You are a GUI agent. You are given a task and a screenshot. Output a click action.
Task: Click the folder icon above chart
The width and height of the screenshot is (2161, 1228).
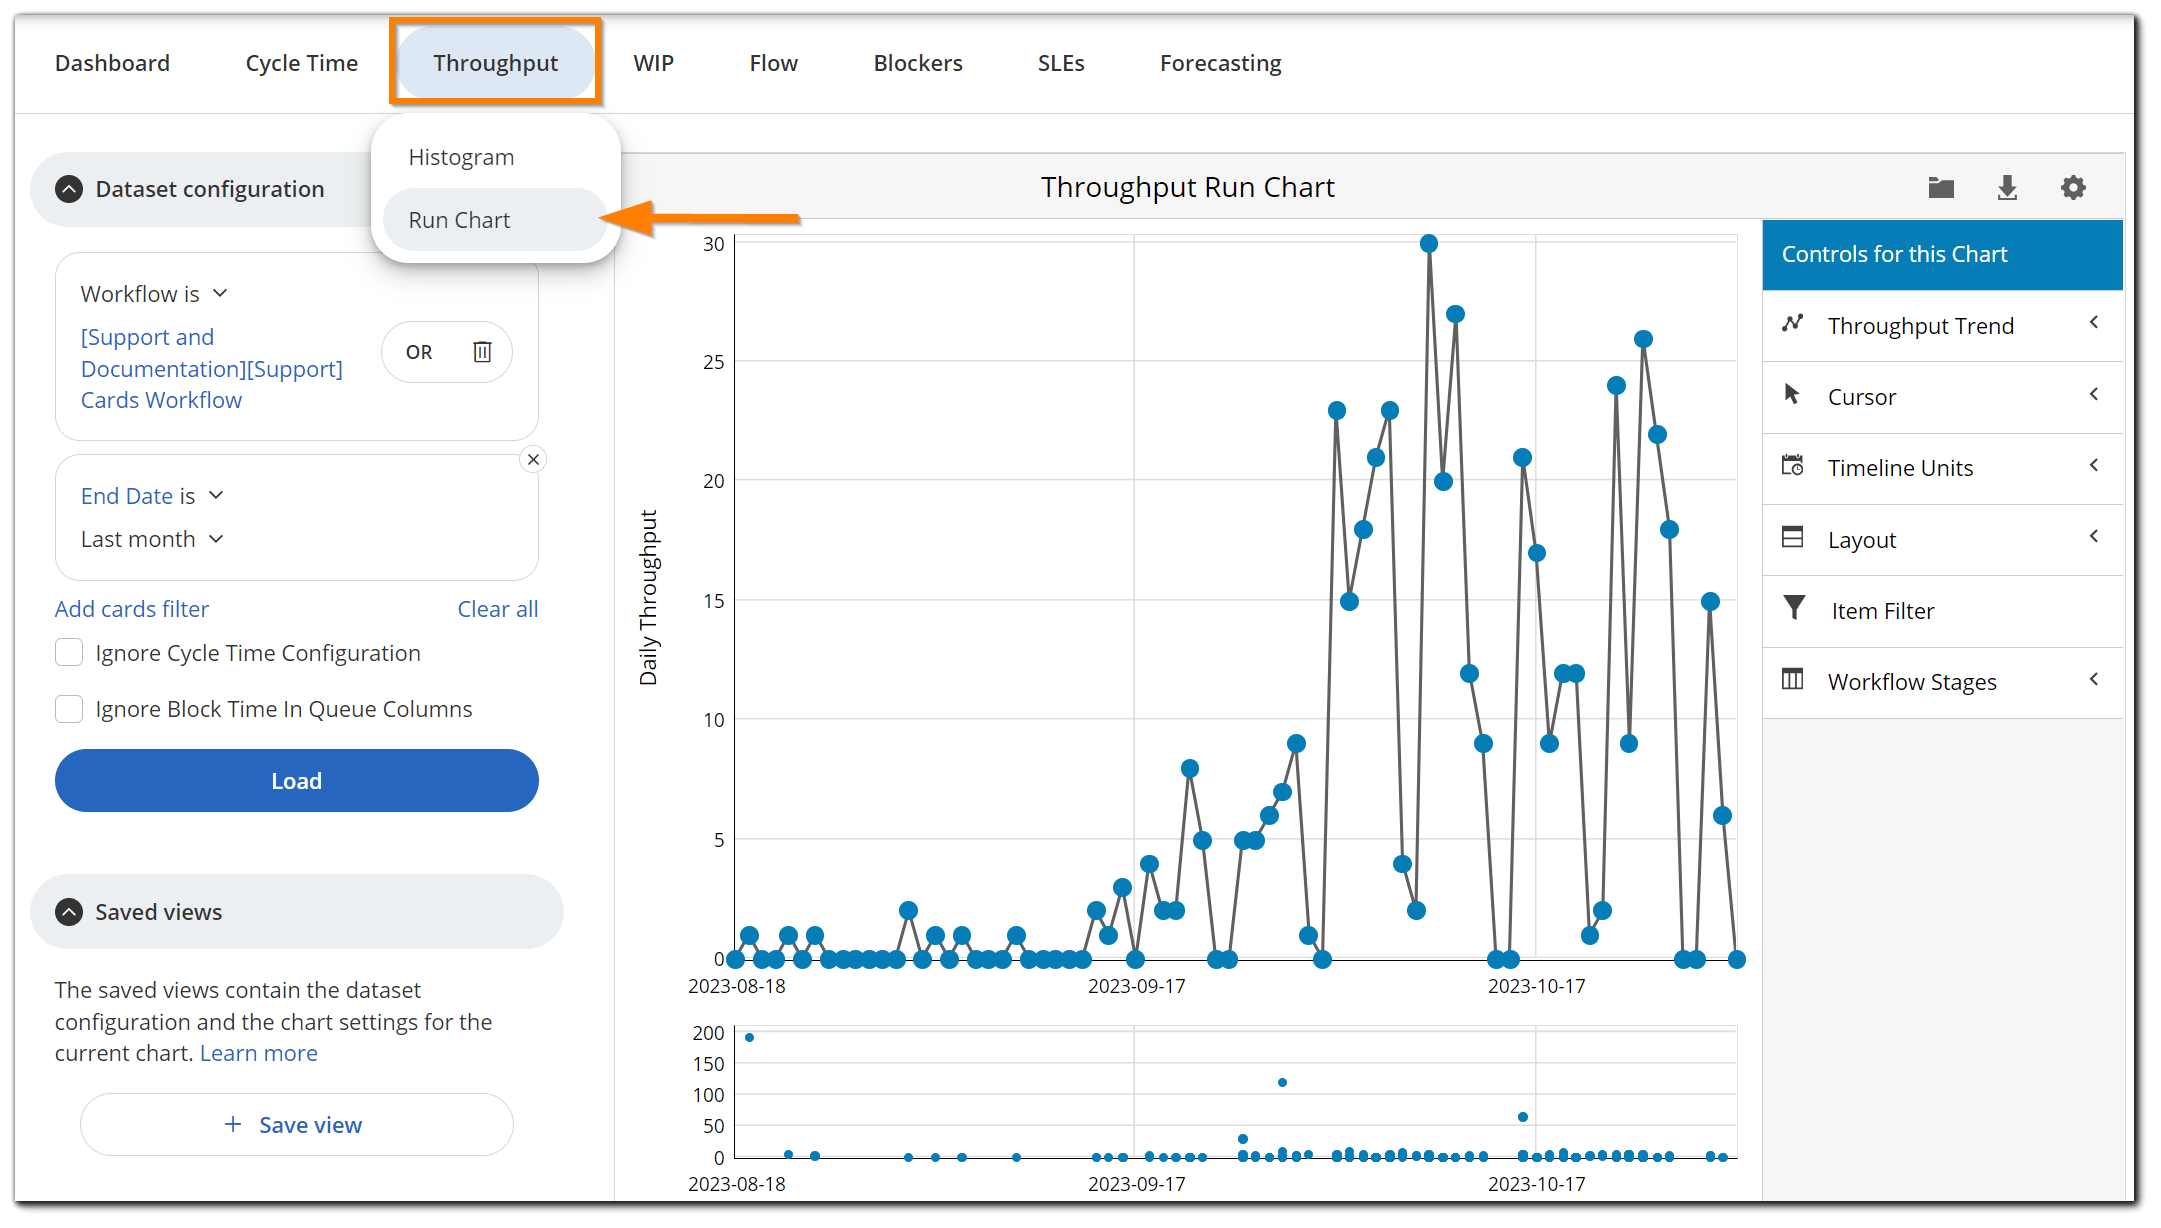[x=1941, y=188]
